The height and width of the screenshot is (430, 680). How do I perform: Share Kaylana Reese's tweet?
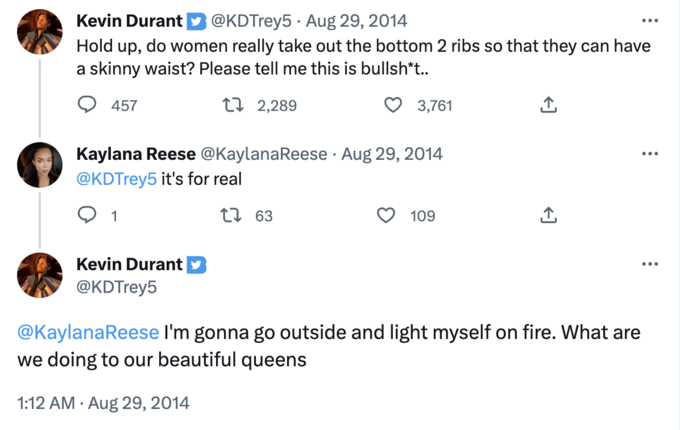click(548, 215)
